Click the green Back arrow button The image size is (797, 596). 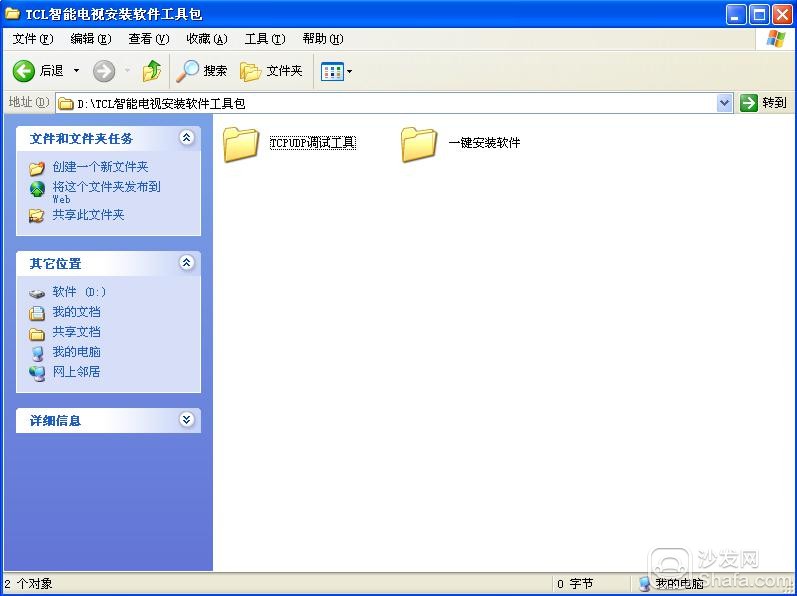(x=24, y=71)
